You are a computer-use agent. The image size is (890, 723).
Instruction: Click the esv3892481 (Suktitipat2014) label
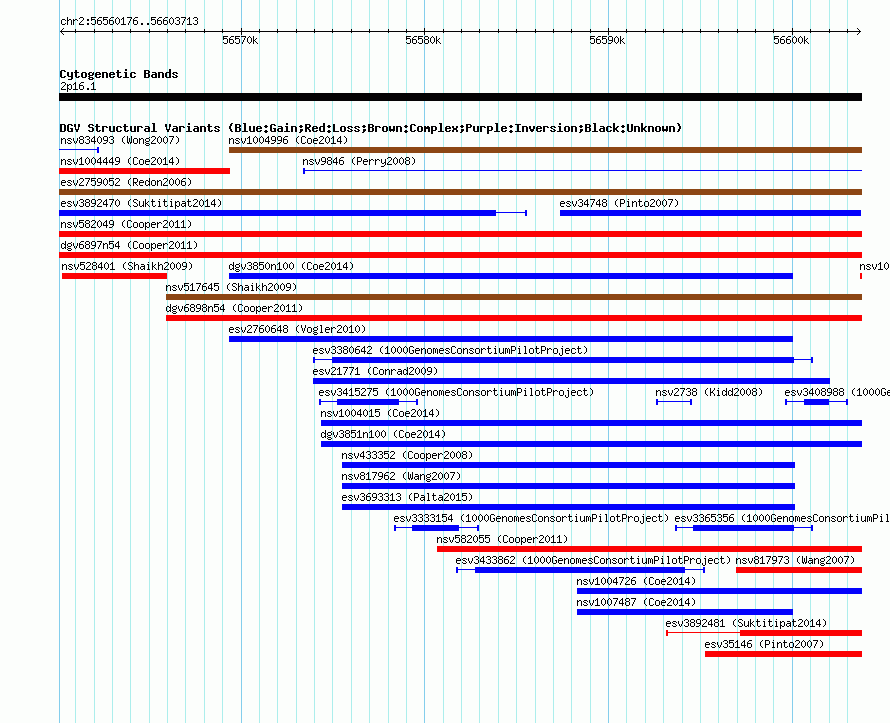[746, 623]
